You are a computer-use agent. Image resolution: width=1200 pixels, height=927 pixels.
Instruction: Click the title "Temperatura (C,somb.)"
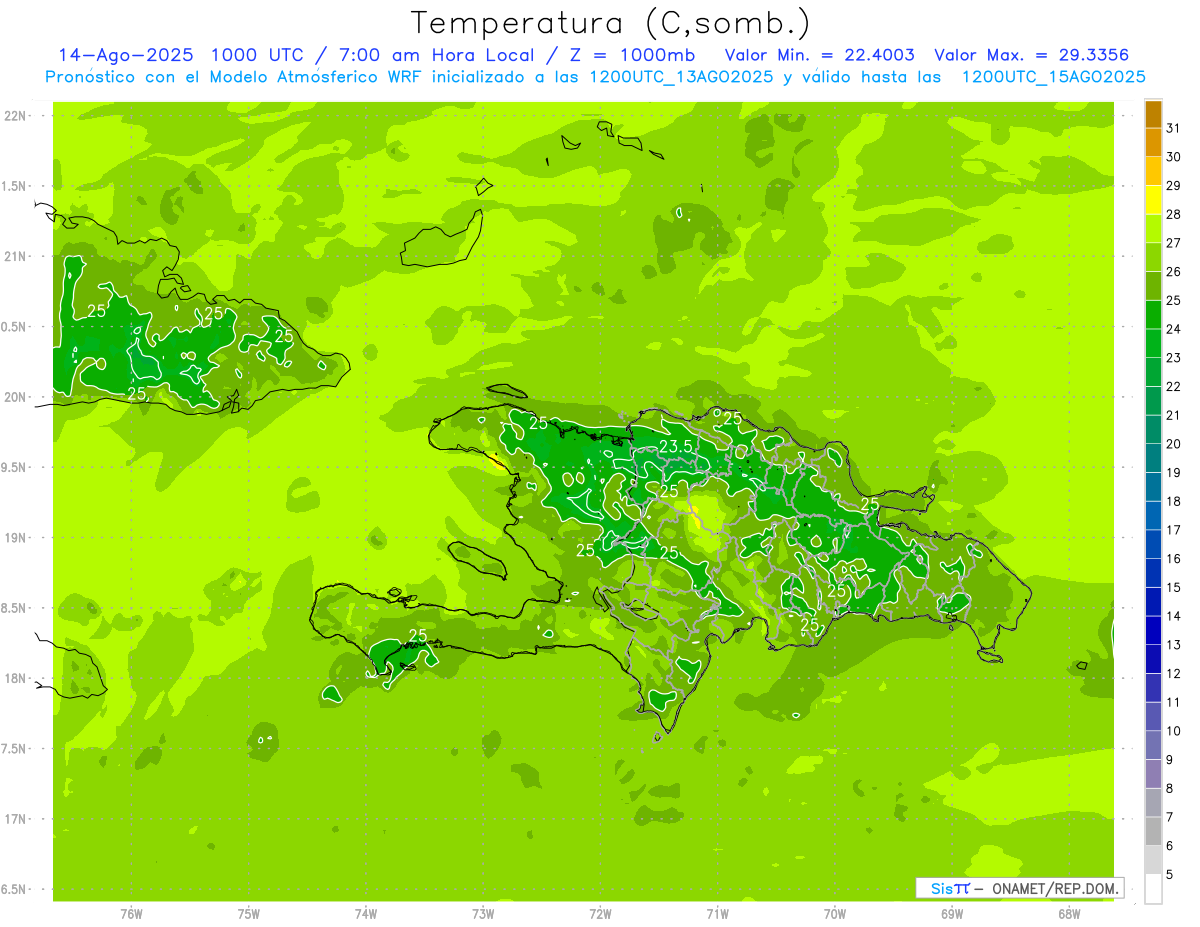click(610, 23)
